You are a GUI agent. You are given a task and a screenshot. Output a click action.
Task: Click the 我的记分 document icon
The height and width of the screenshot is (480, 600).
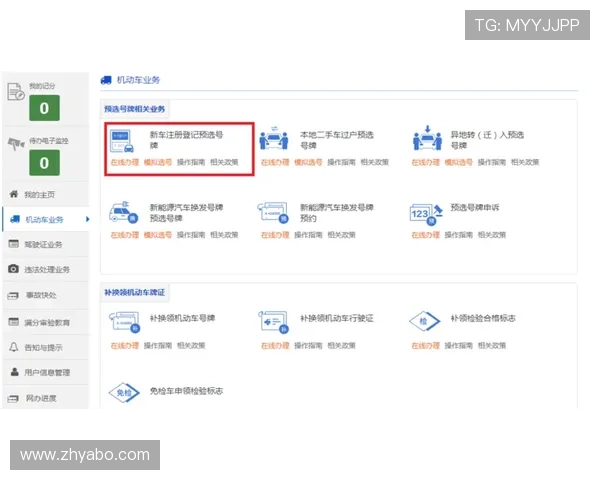point(16,92)
